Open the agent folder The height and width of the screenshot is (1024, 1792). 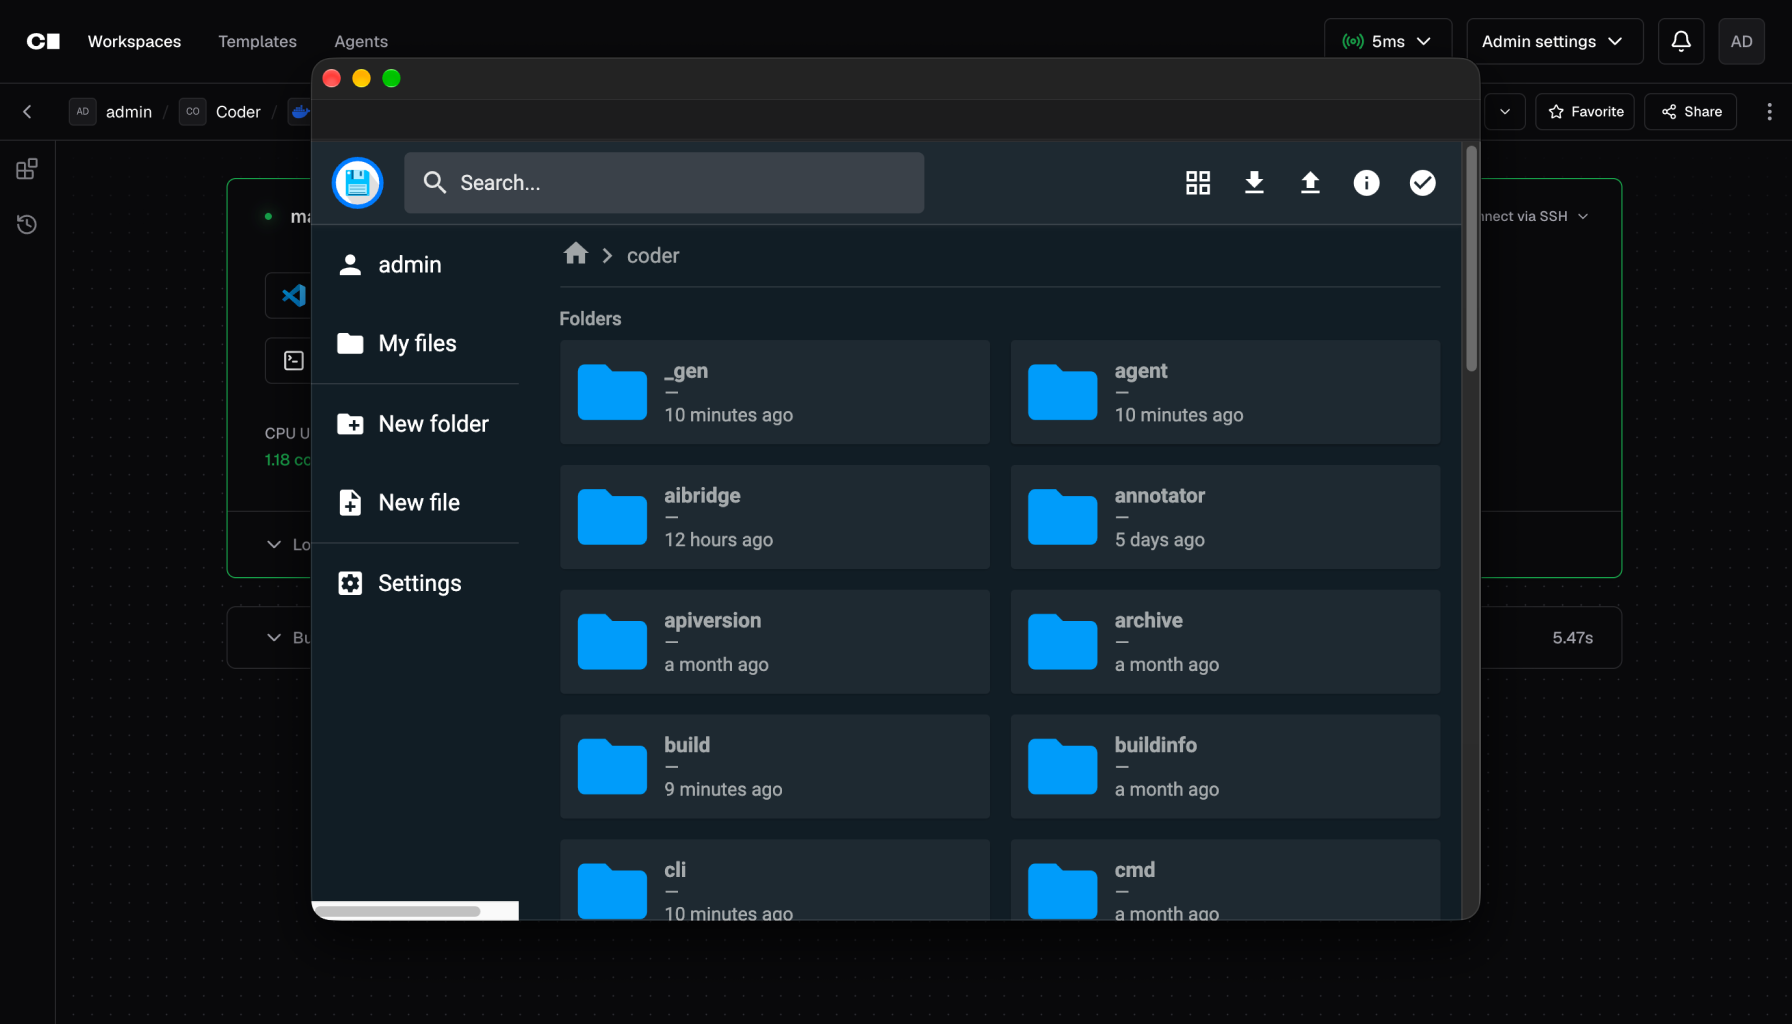[x=1225, y=392]
